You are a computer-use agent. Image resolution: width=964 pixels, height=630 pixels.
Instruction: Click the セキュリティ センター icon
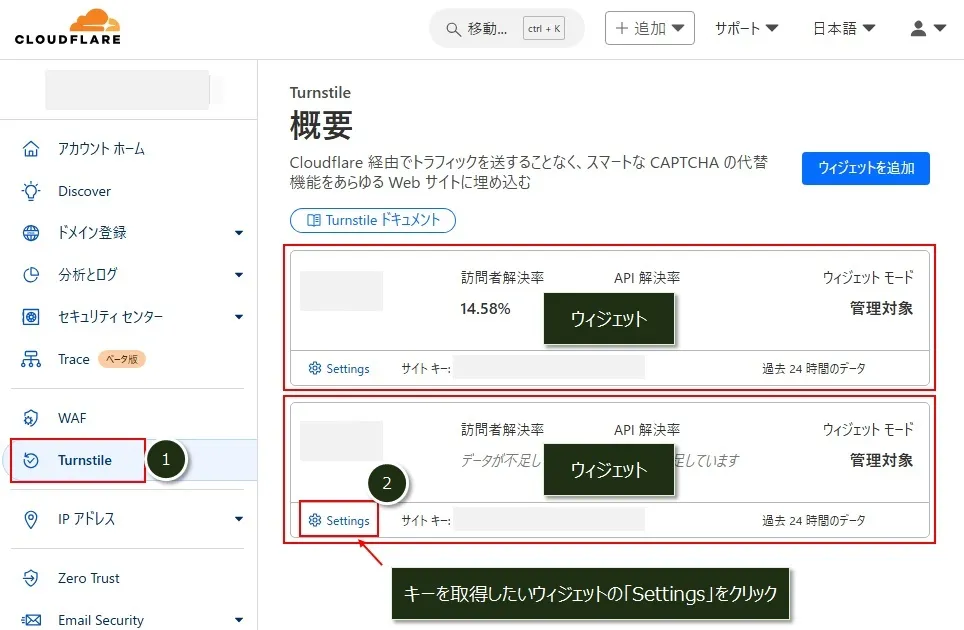31,317
